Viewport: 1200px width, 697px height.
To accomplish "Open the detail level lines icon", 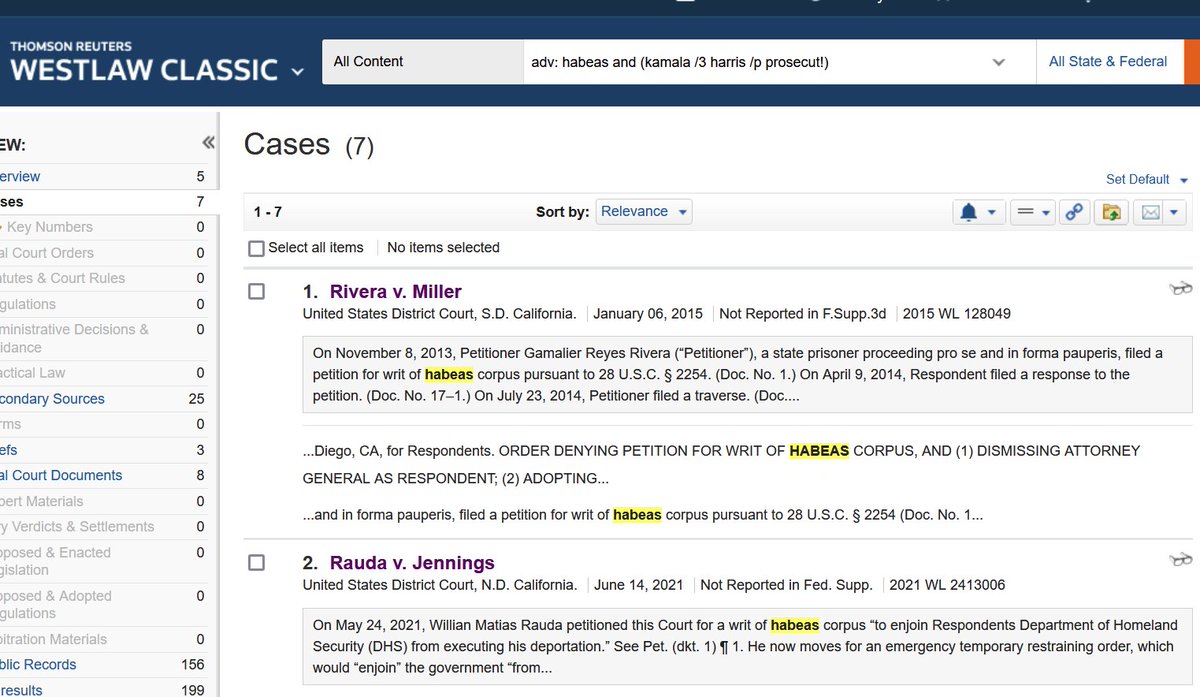I will pos(1024,212).
